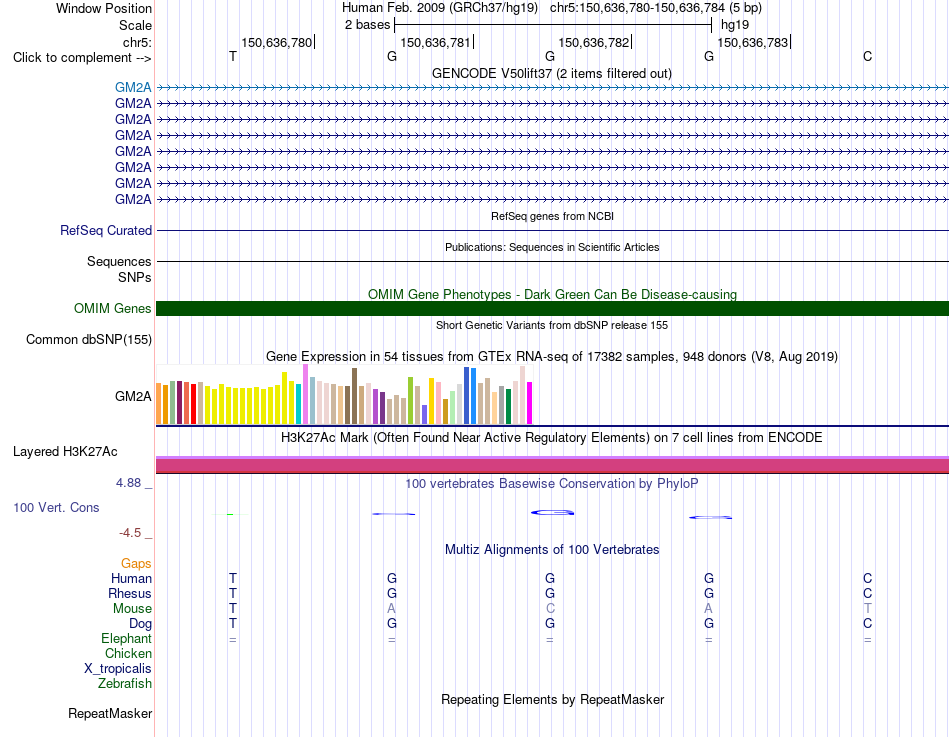
Task: Select the Mouse species row label
Action: tap(132, 609)
